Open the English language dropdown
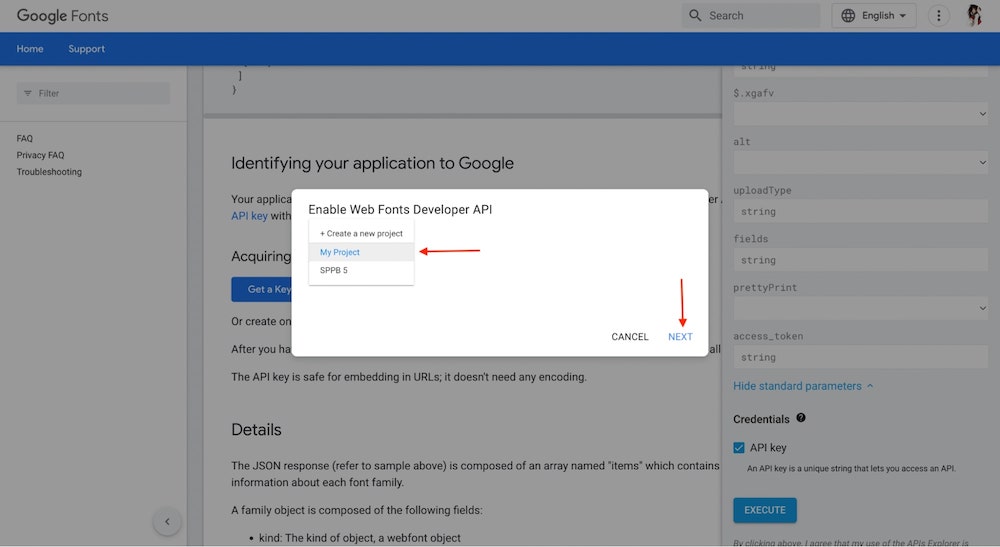The image size is (1000, 547). (875, 16)
